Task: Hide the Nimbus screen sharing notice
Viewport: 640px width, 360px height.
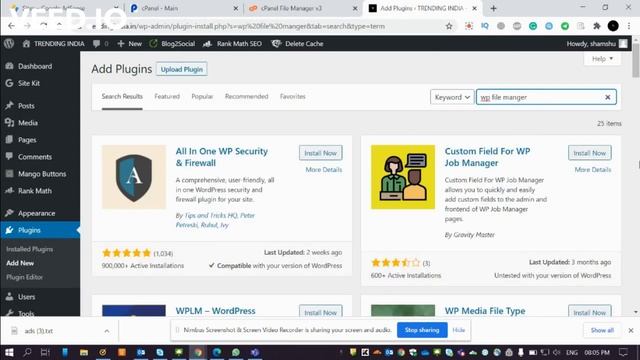Action: coord(458,330)
